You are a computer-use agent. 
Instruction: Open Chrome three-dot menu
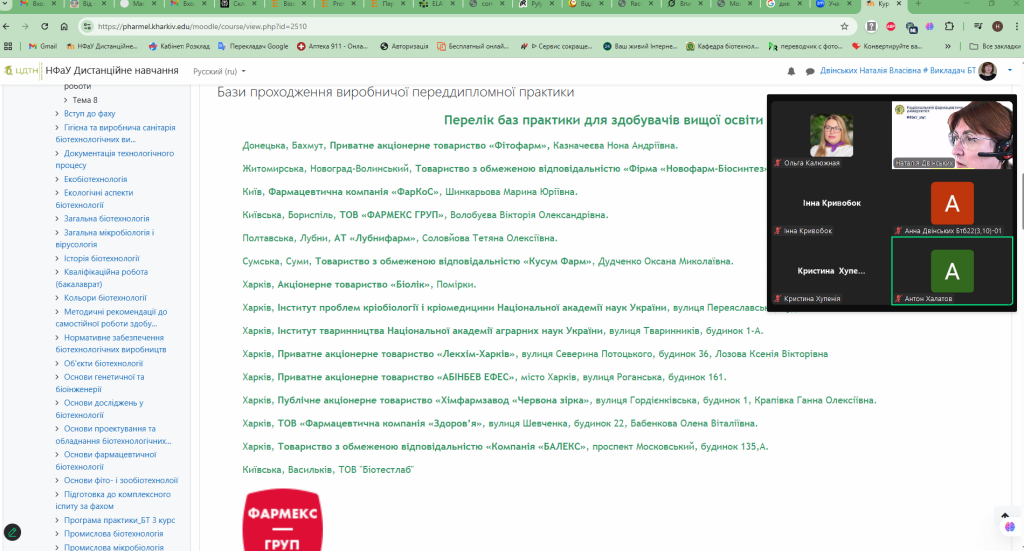coord(1017,27)
